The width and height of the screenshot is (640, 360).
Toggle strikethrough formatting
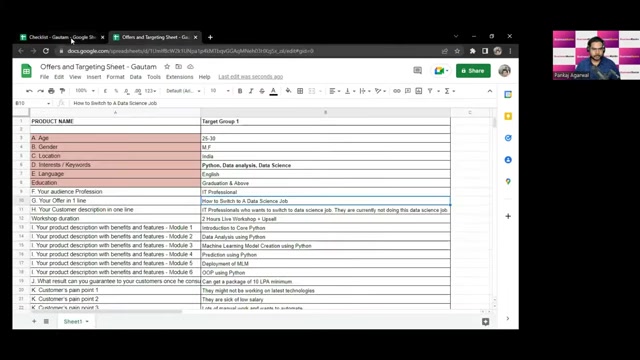pos(262,91)
